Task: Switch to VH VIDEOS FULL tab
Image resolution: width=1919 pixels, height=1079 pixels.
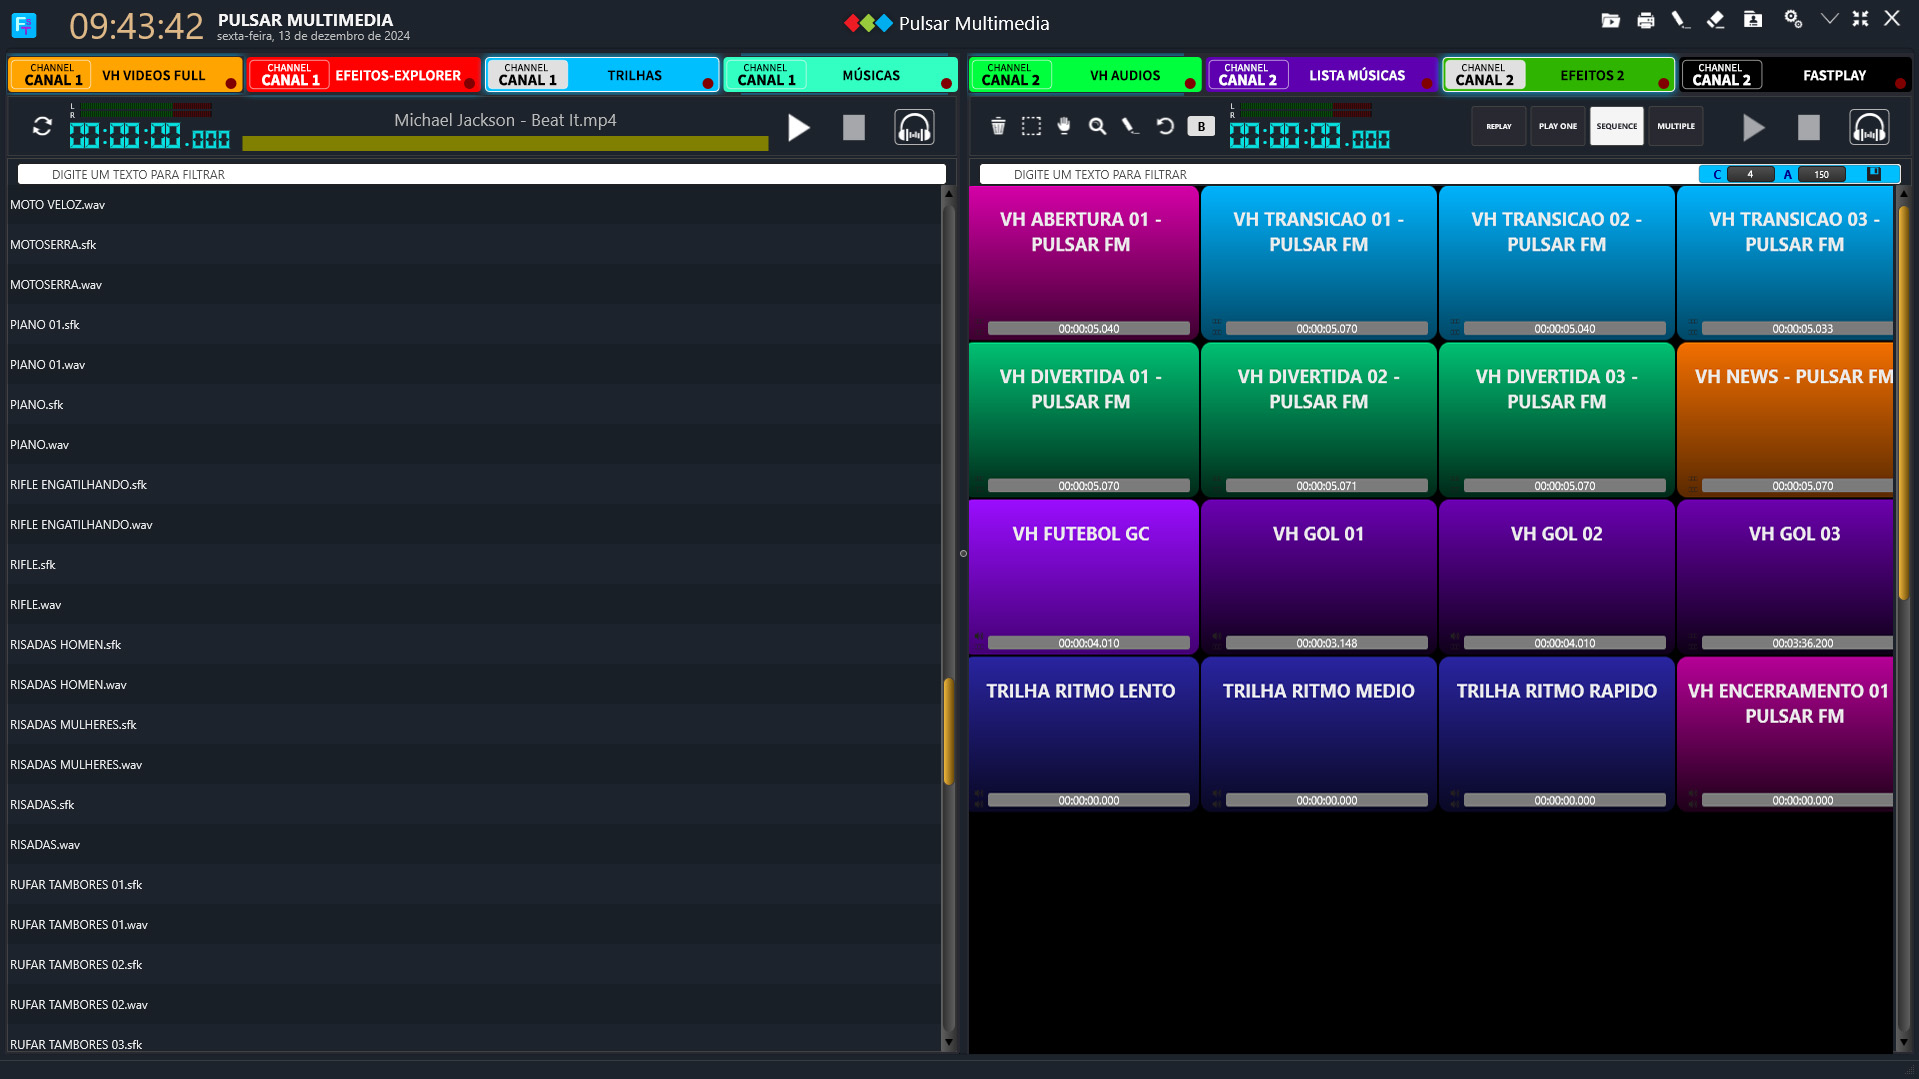Action: tap(125, 75)
